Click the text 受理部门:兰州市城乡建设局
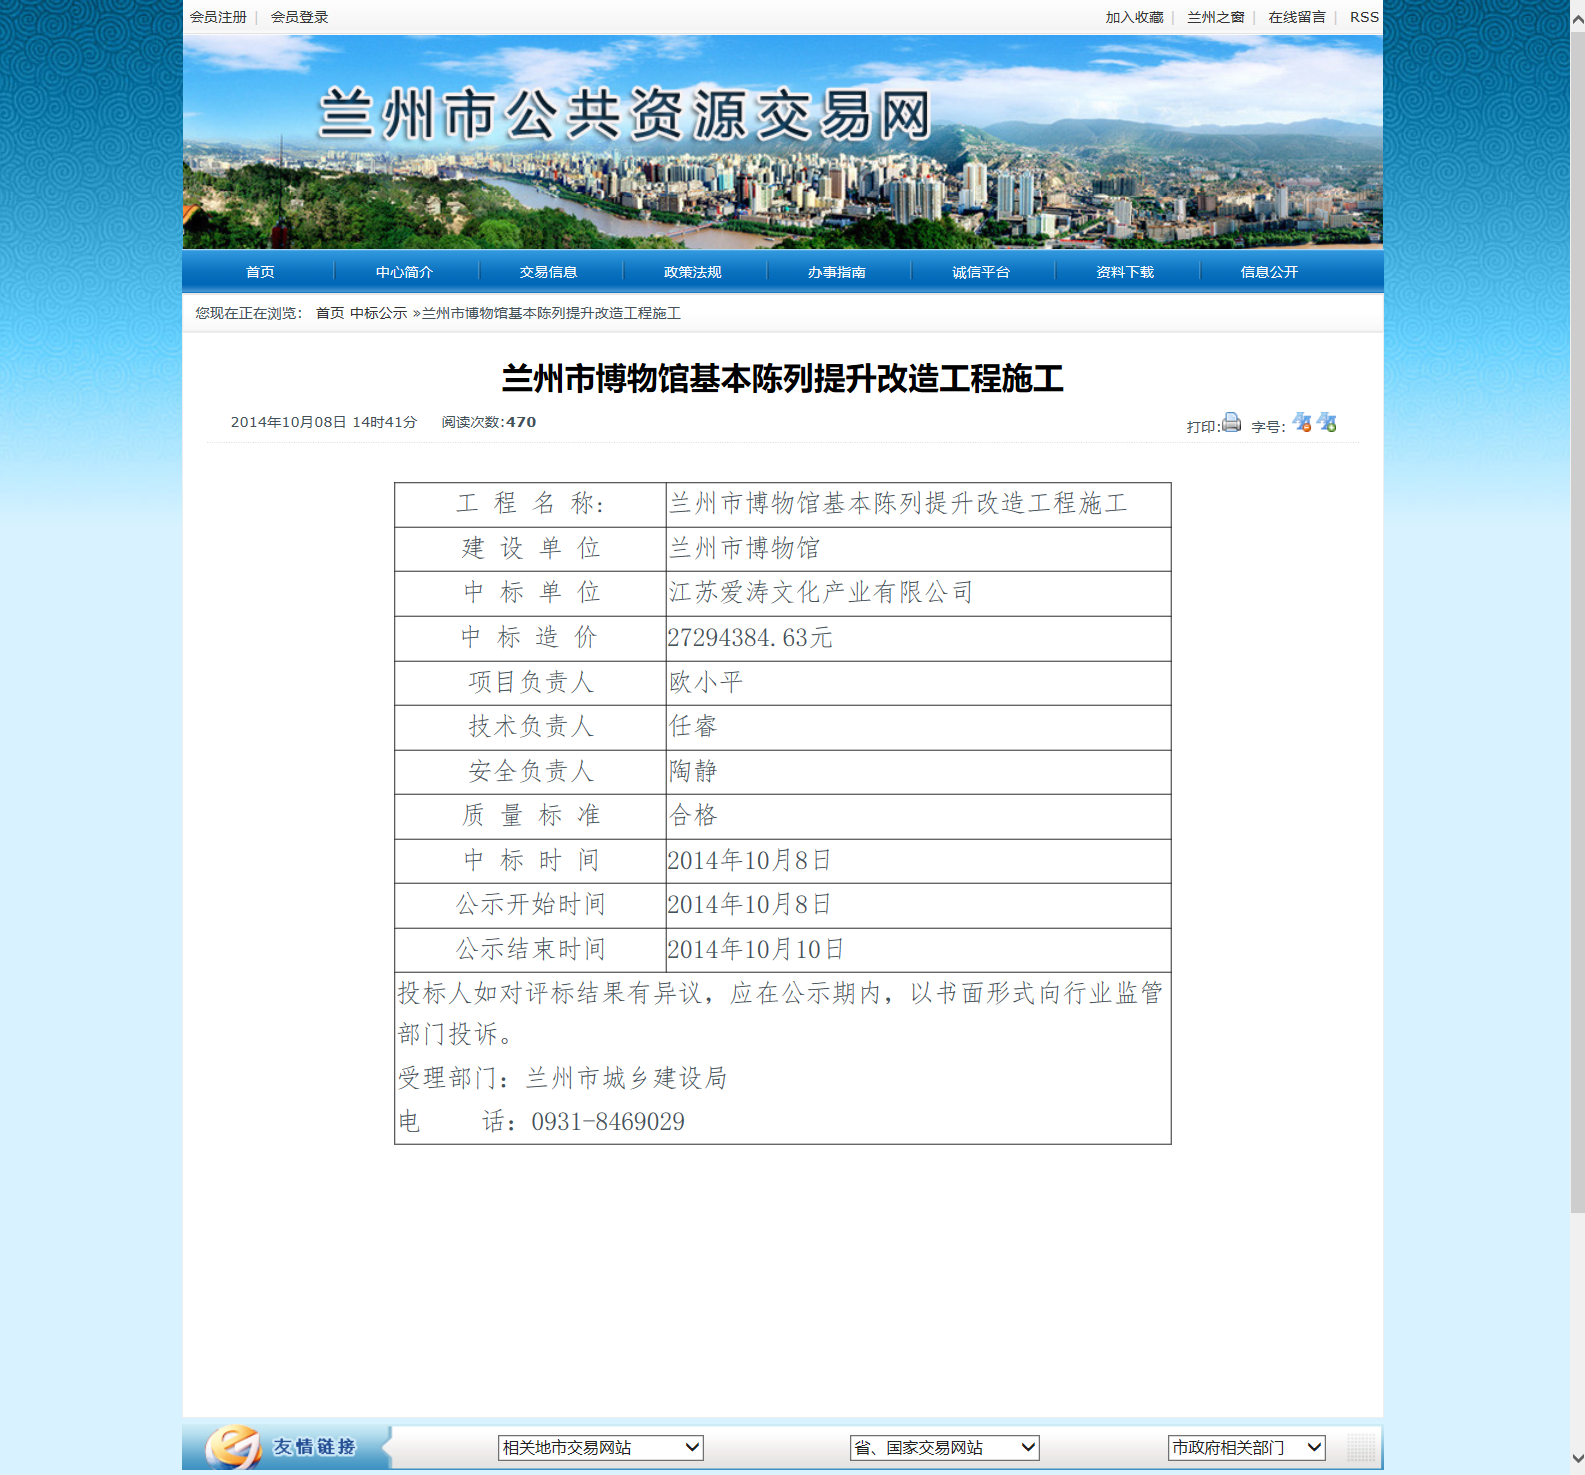This screenshot has height=1475, width=1585. (x=562, y=1078)
